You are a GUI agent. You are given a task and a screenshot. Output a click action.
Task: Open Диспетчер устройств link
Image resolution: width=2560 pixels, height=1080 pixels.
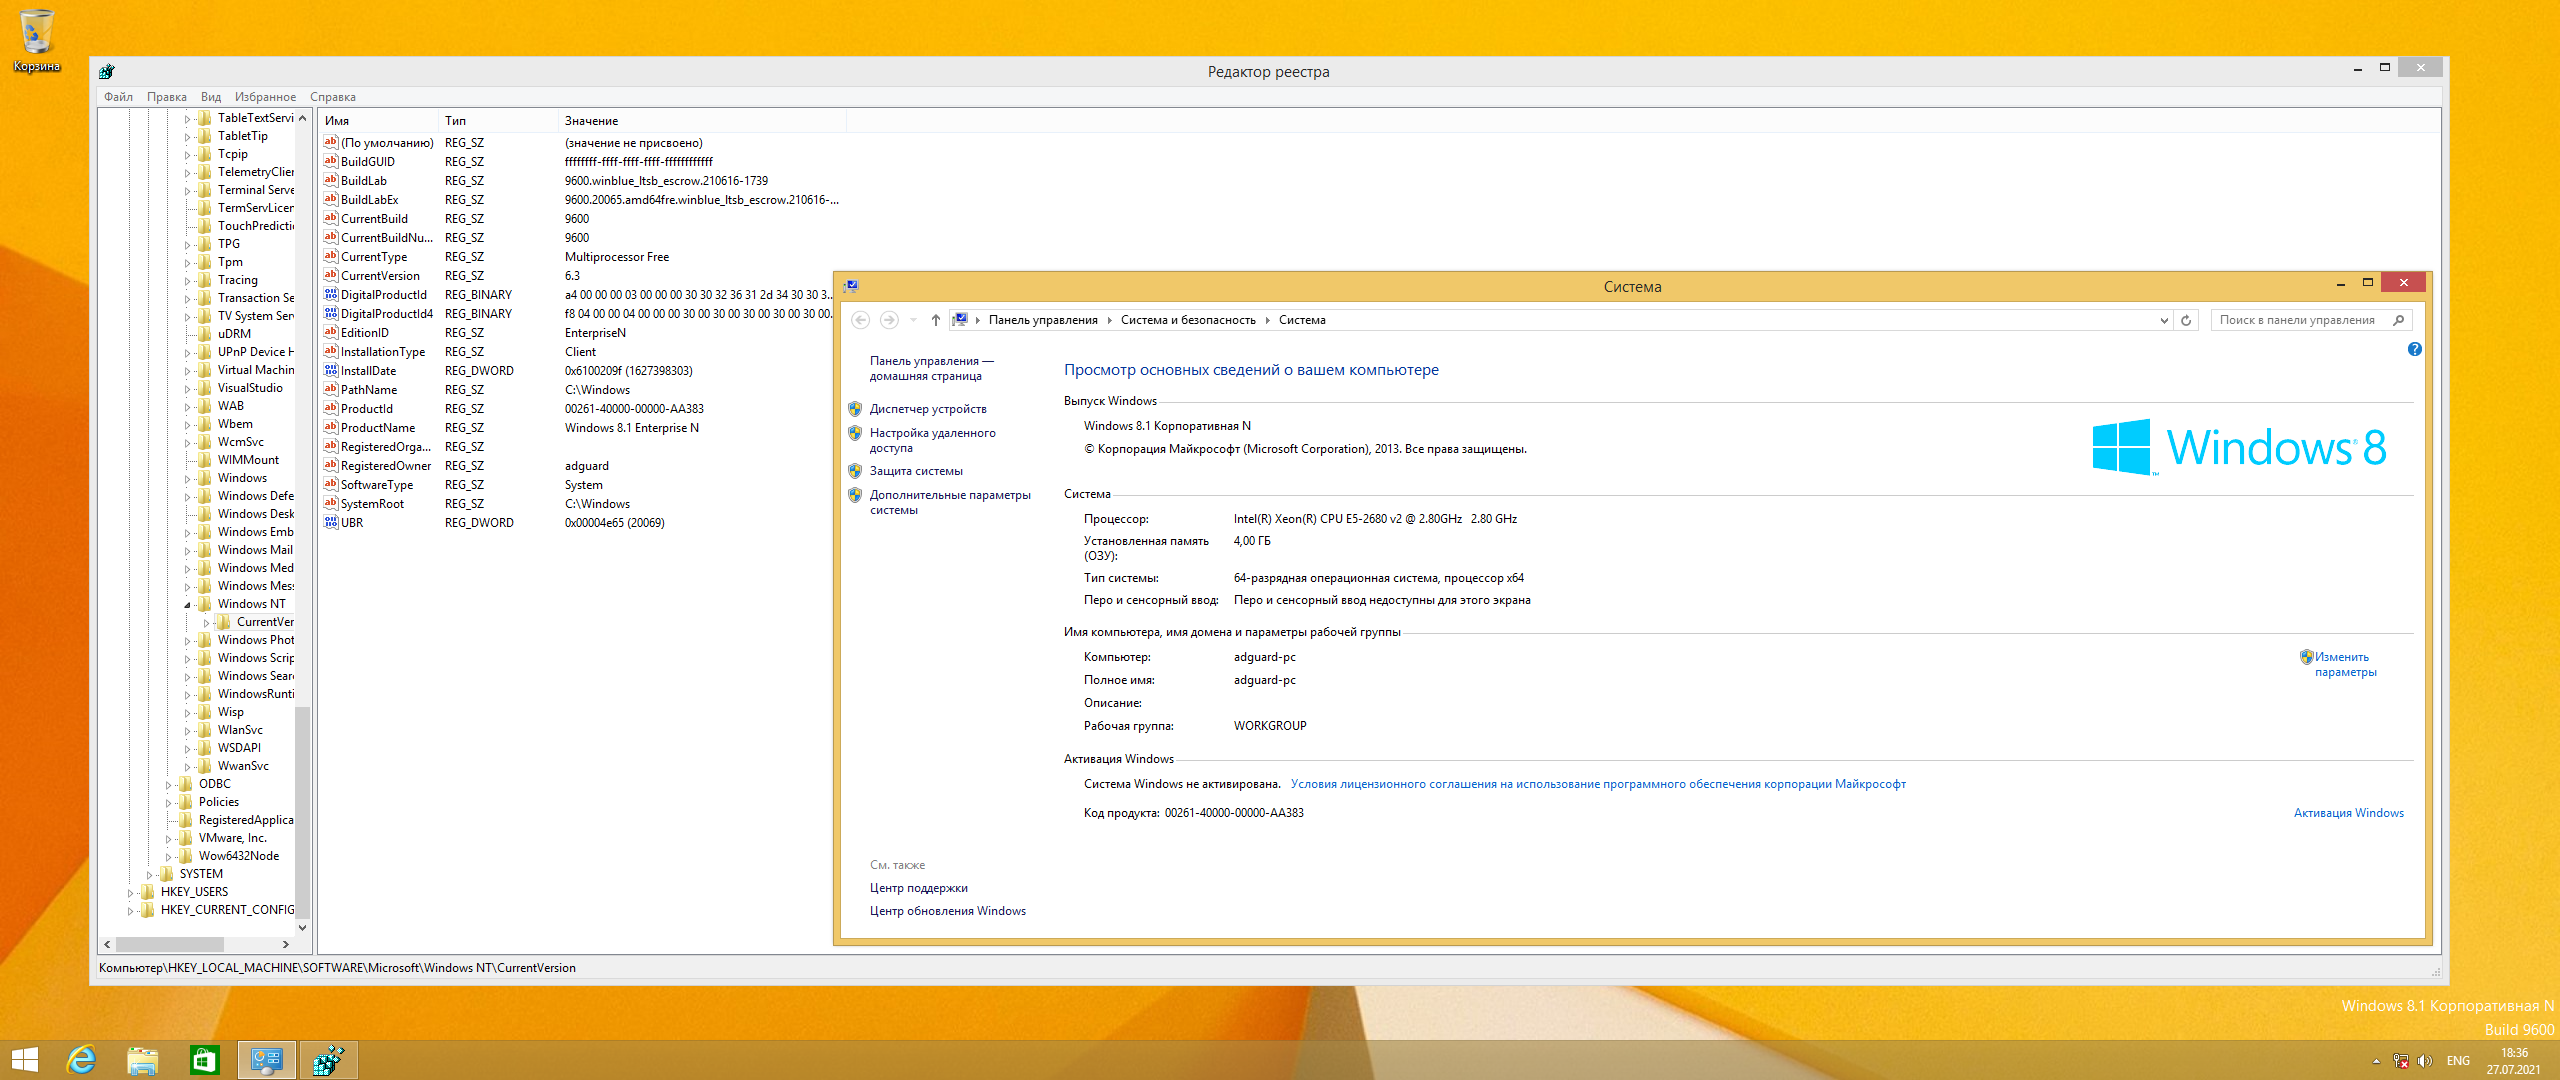pos(928,409)
